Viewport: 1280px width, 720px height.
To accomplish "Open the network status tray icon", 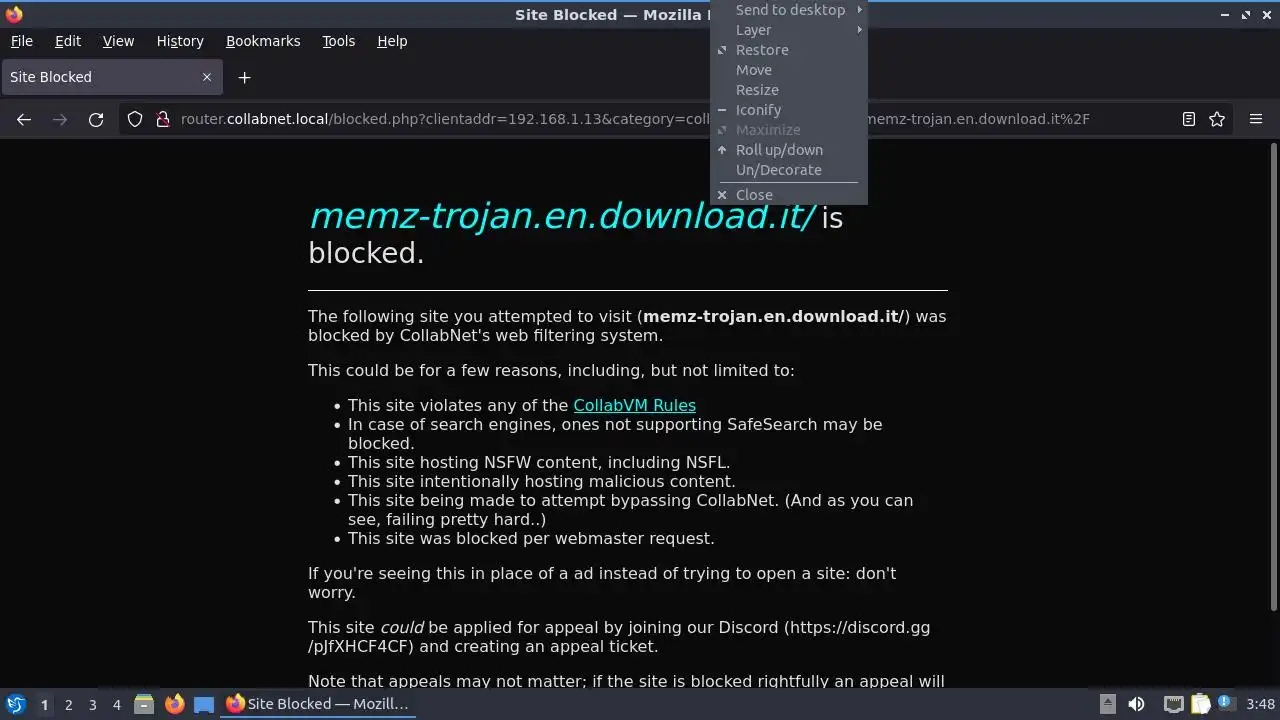I will (1174, 704).
